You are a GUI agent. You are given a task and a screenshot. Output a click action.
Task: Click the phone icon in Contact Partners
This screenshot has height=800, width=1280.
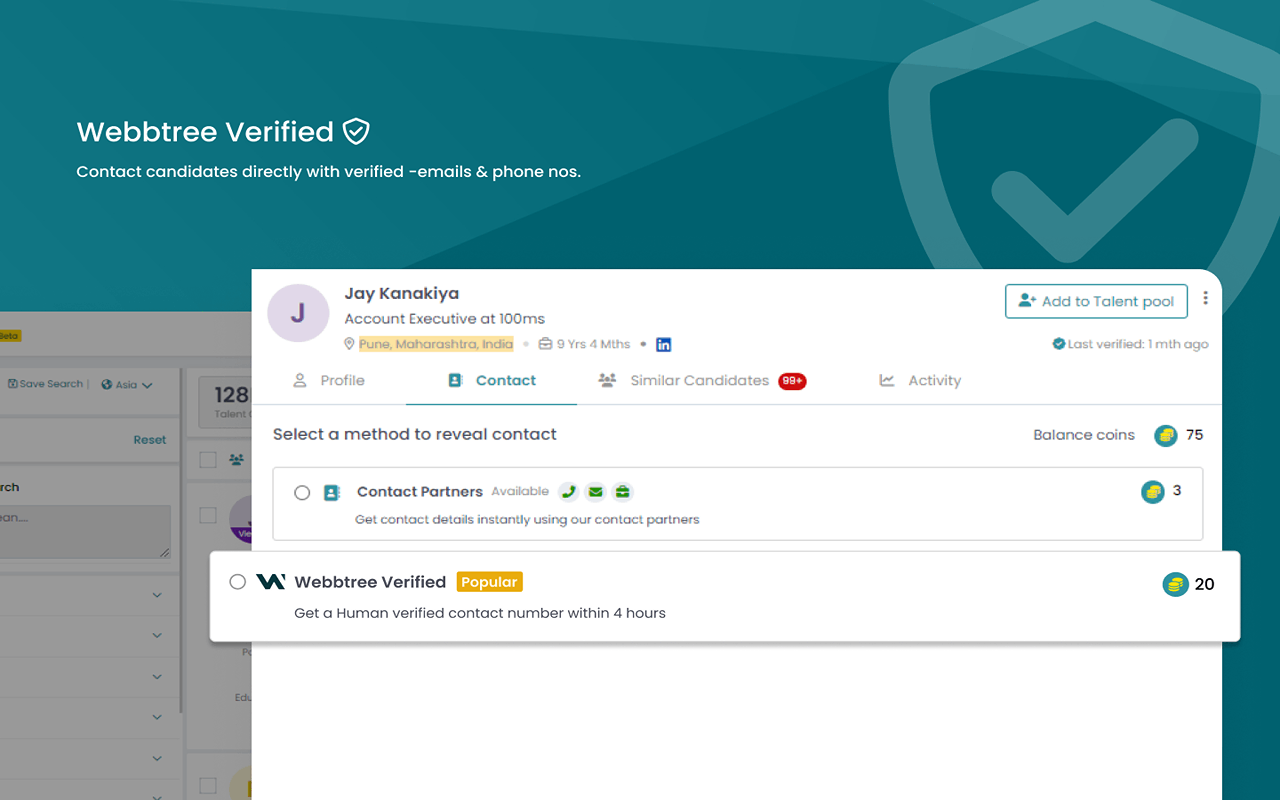coord(568,491)
